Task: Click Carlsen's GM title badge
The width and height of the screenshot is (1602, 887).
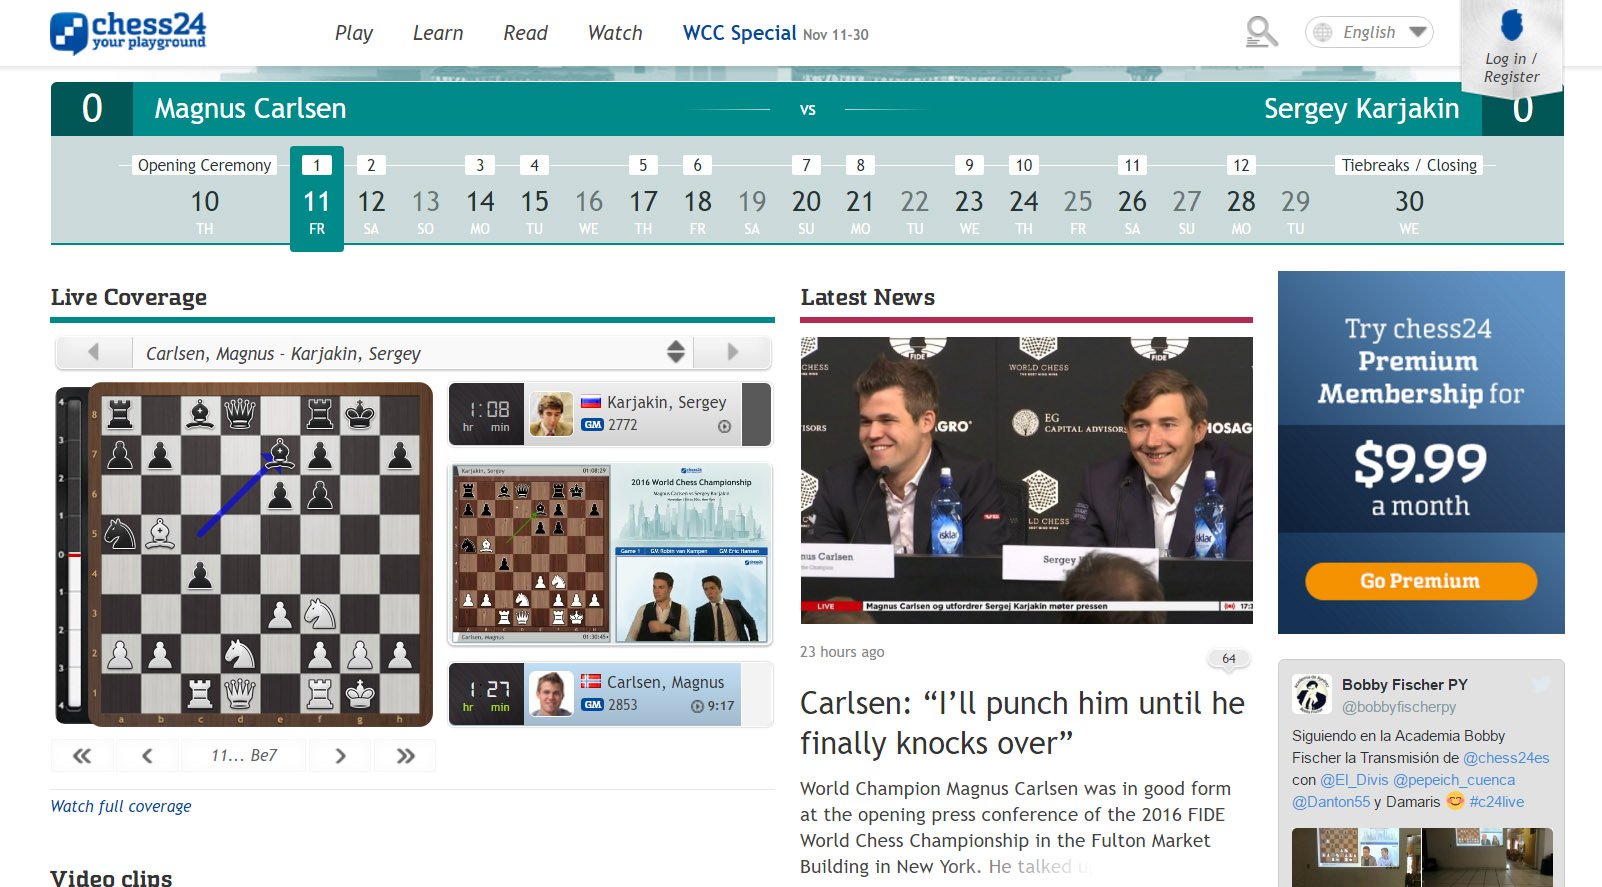Action: tap(593, 705)
